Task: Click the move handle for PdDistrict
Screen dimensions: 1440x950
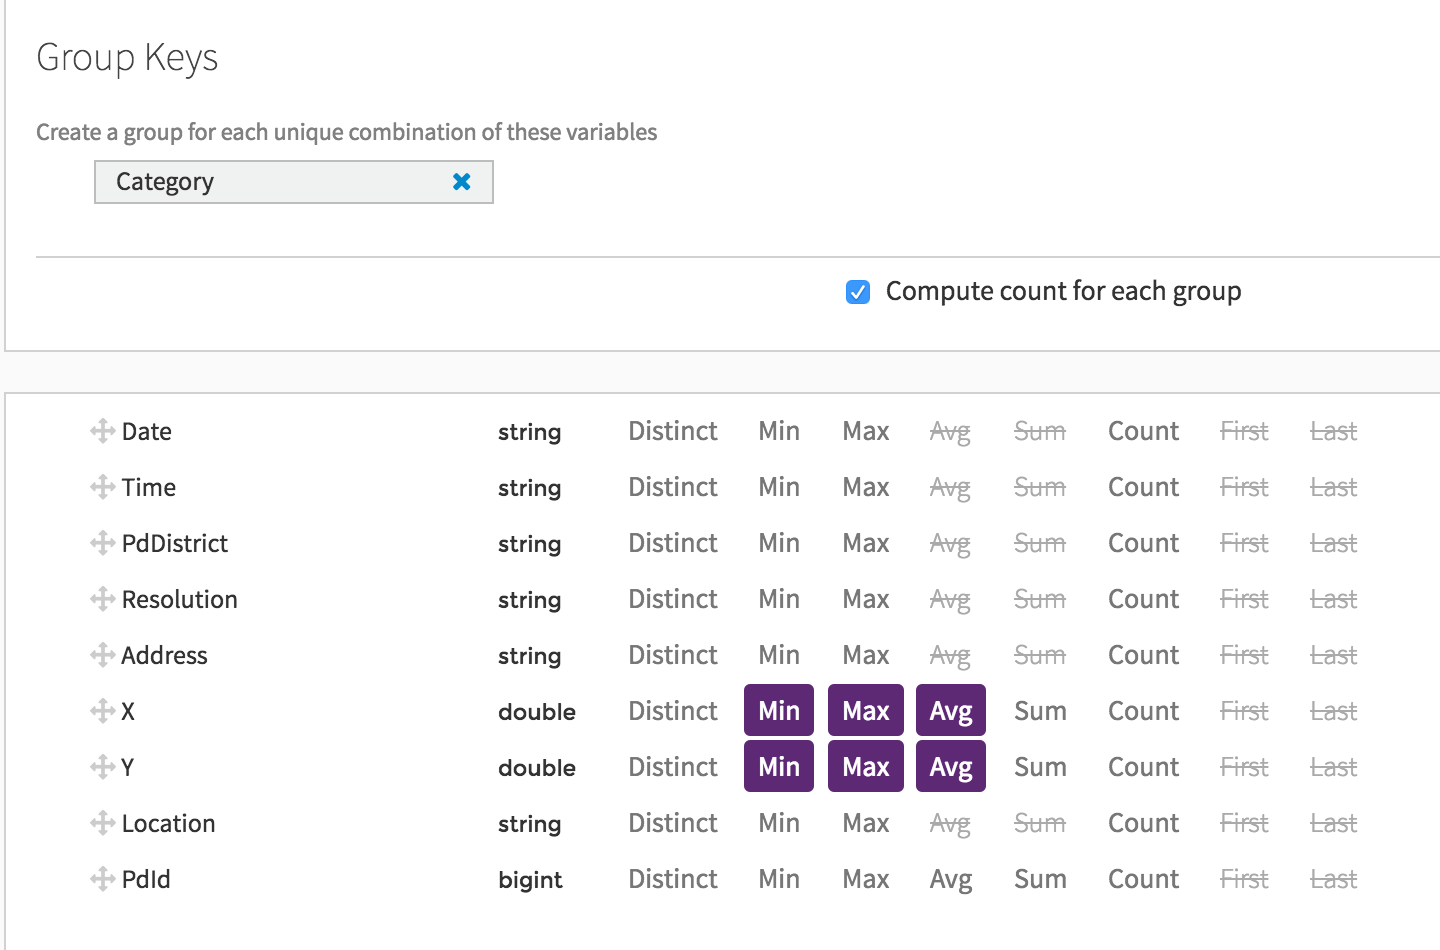Action: [x=102, y=543]
